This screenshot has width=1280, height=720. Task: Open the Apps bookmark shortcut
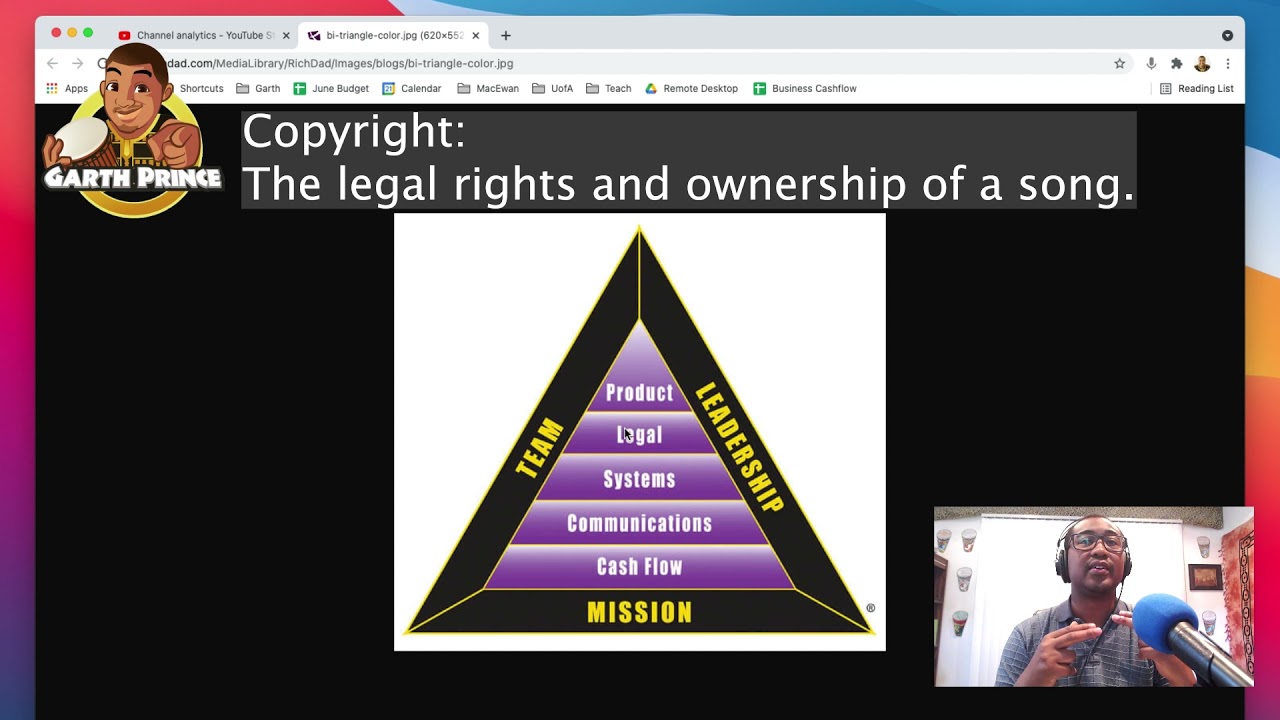67,88
